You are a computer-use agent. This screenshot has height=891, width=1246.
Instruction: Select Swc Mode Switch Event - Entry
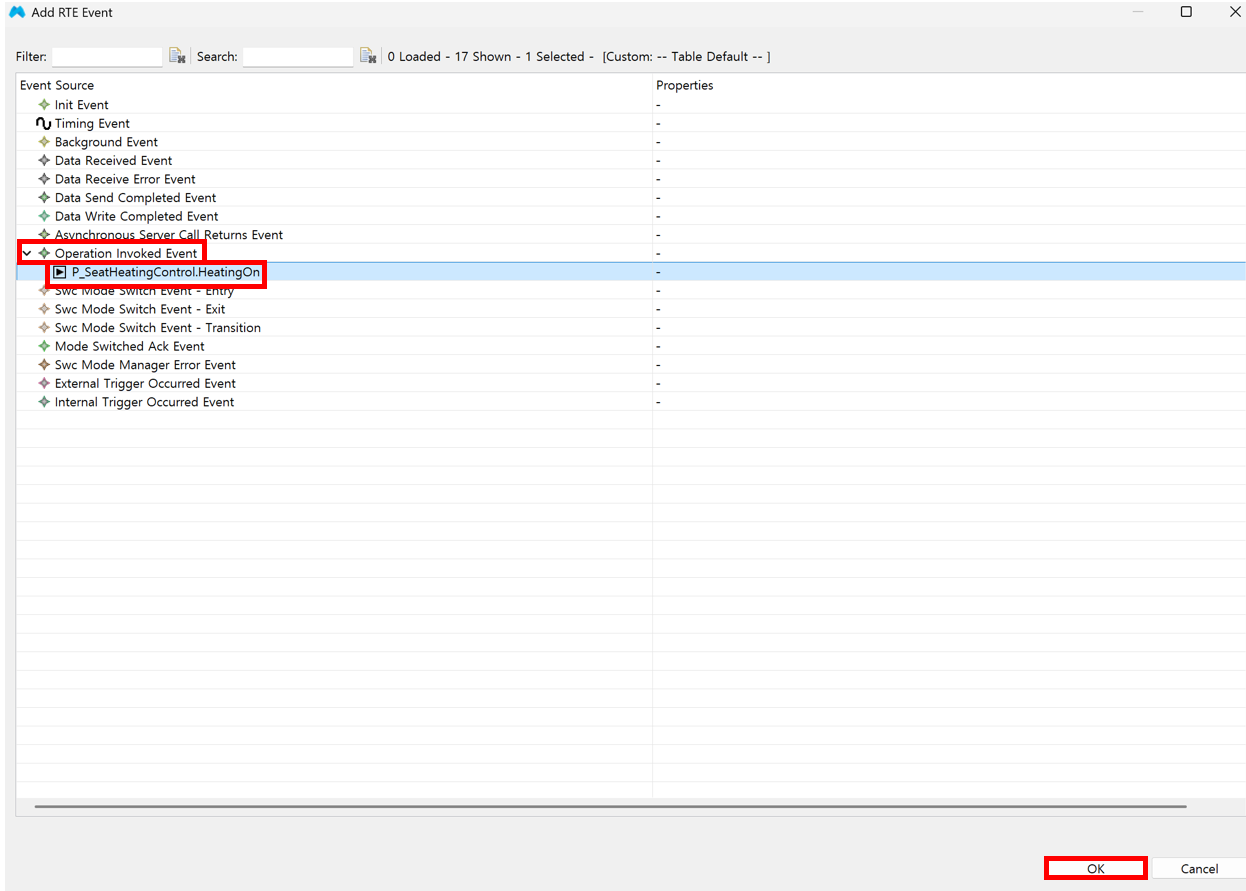coord(631,291)
